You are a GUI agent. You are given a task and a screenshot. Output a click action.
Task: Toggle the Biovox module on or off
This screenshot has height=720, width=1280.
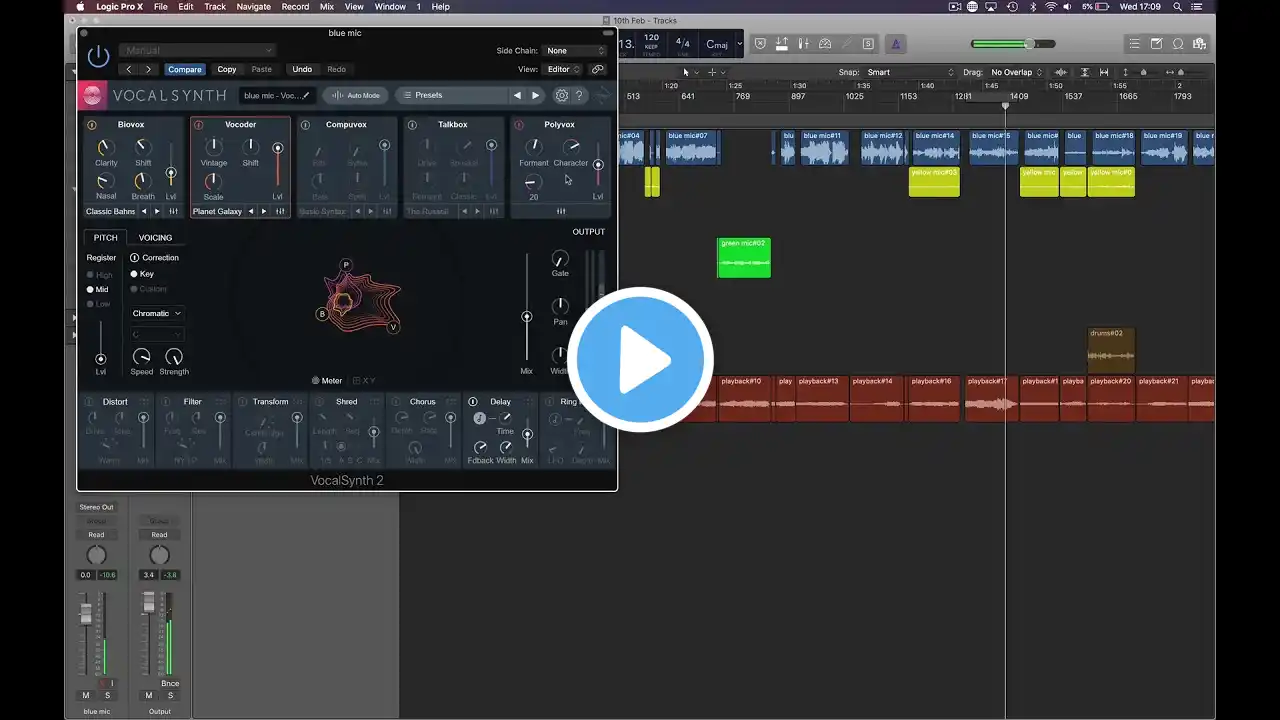click(92, 125)
